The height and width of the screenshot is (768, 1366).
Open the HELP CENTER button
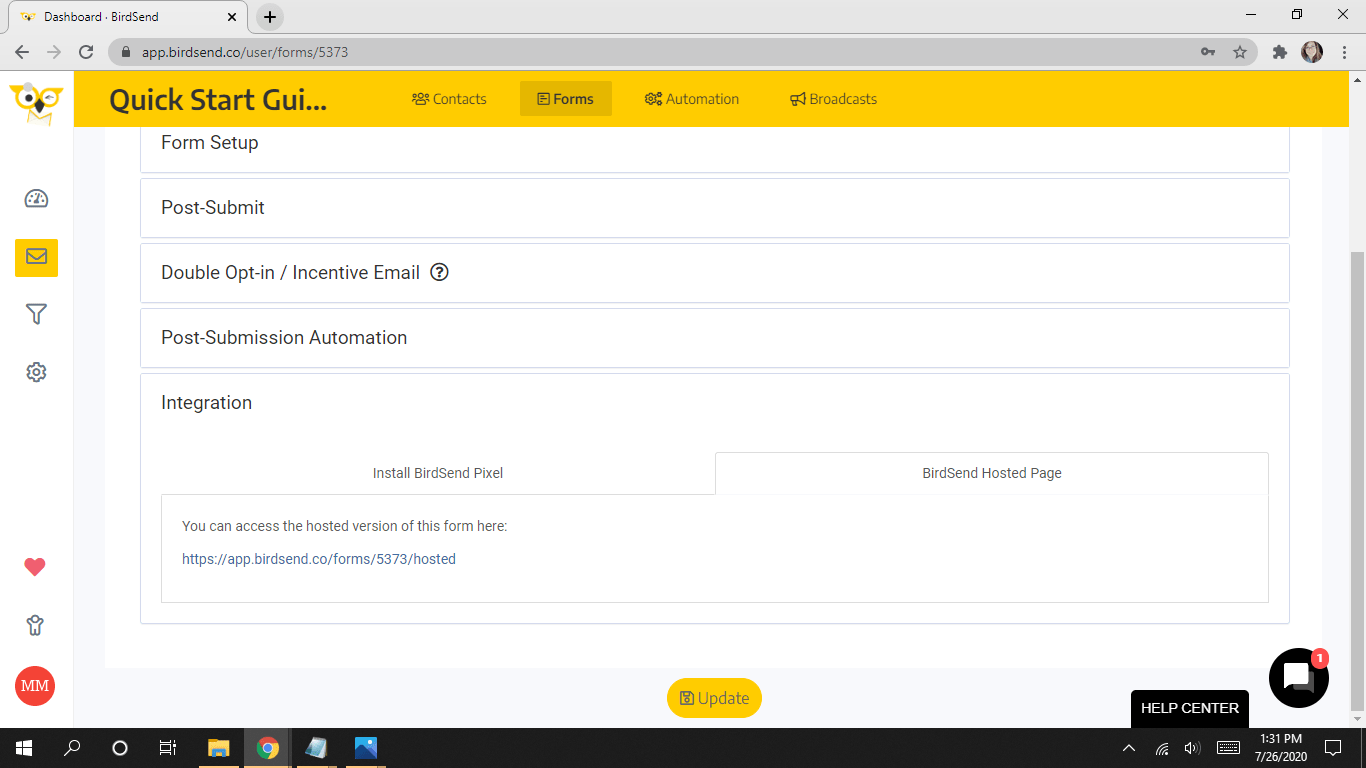tap(1190, 708)
